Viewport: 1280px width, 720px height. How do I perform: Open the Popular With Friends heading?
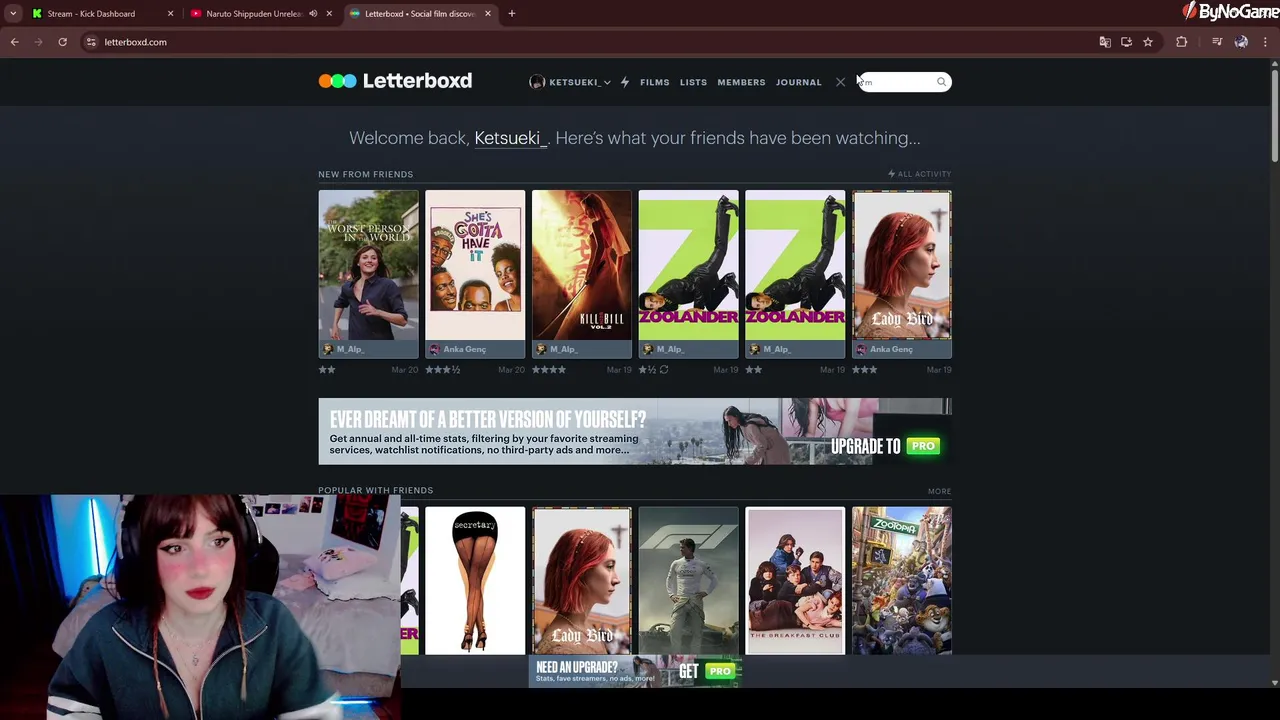point(375,490)
